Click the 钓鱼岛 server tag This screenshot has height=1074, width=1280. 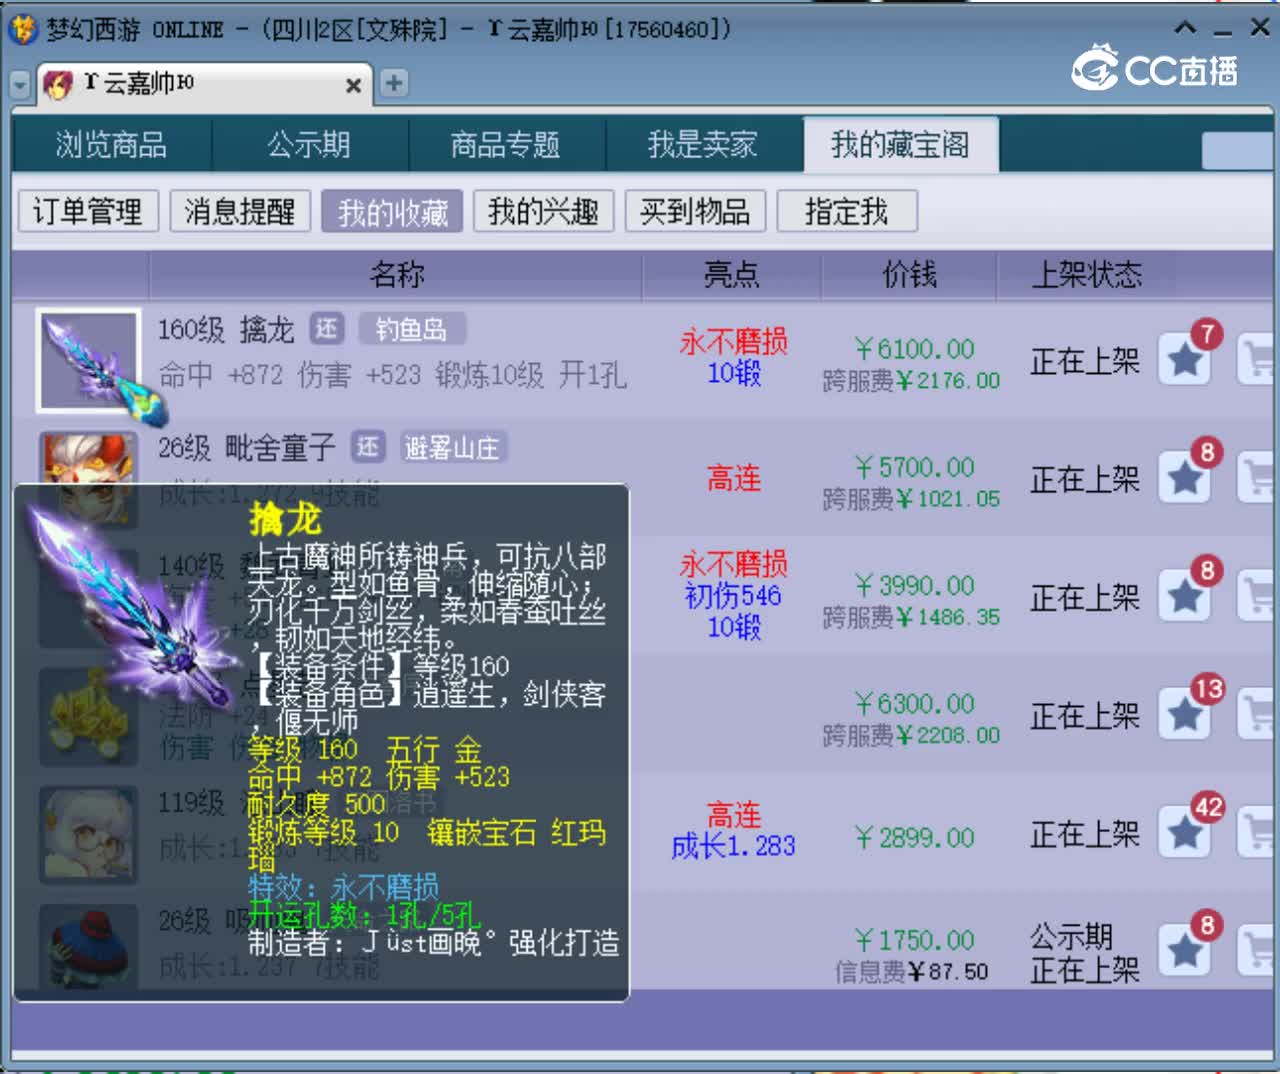point(411,329)
